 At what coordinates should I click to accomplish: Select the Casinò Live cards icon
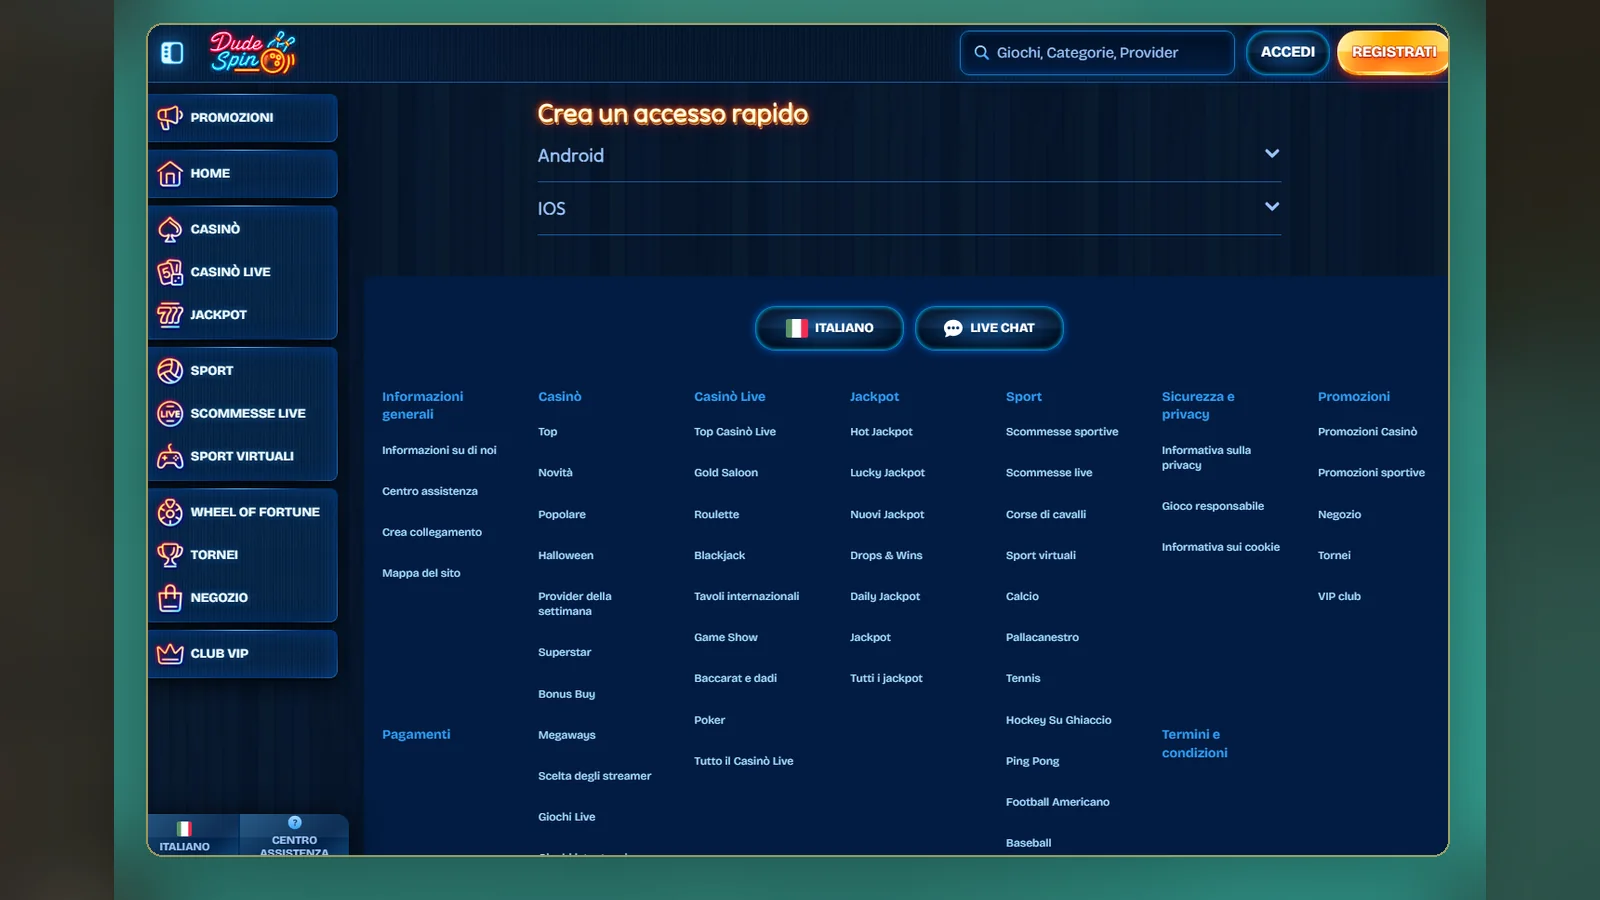pyautogui.click(x=170, y=272)
